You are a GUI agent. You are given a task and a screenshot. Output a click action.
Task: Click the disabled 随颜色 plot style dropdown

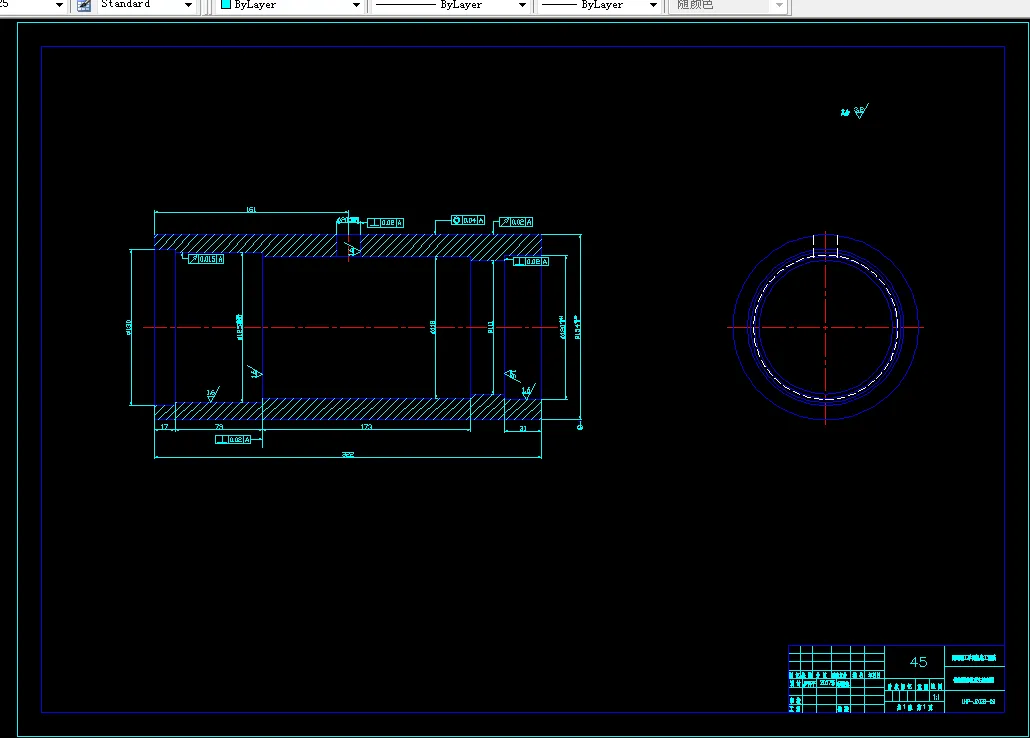728,5
